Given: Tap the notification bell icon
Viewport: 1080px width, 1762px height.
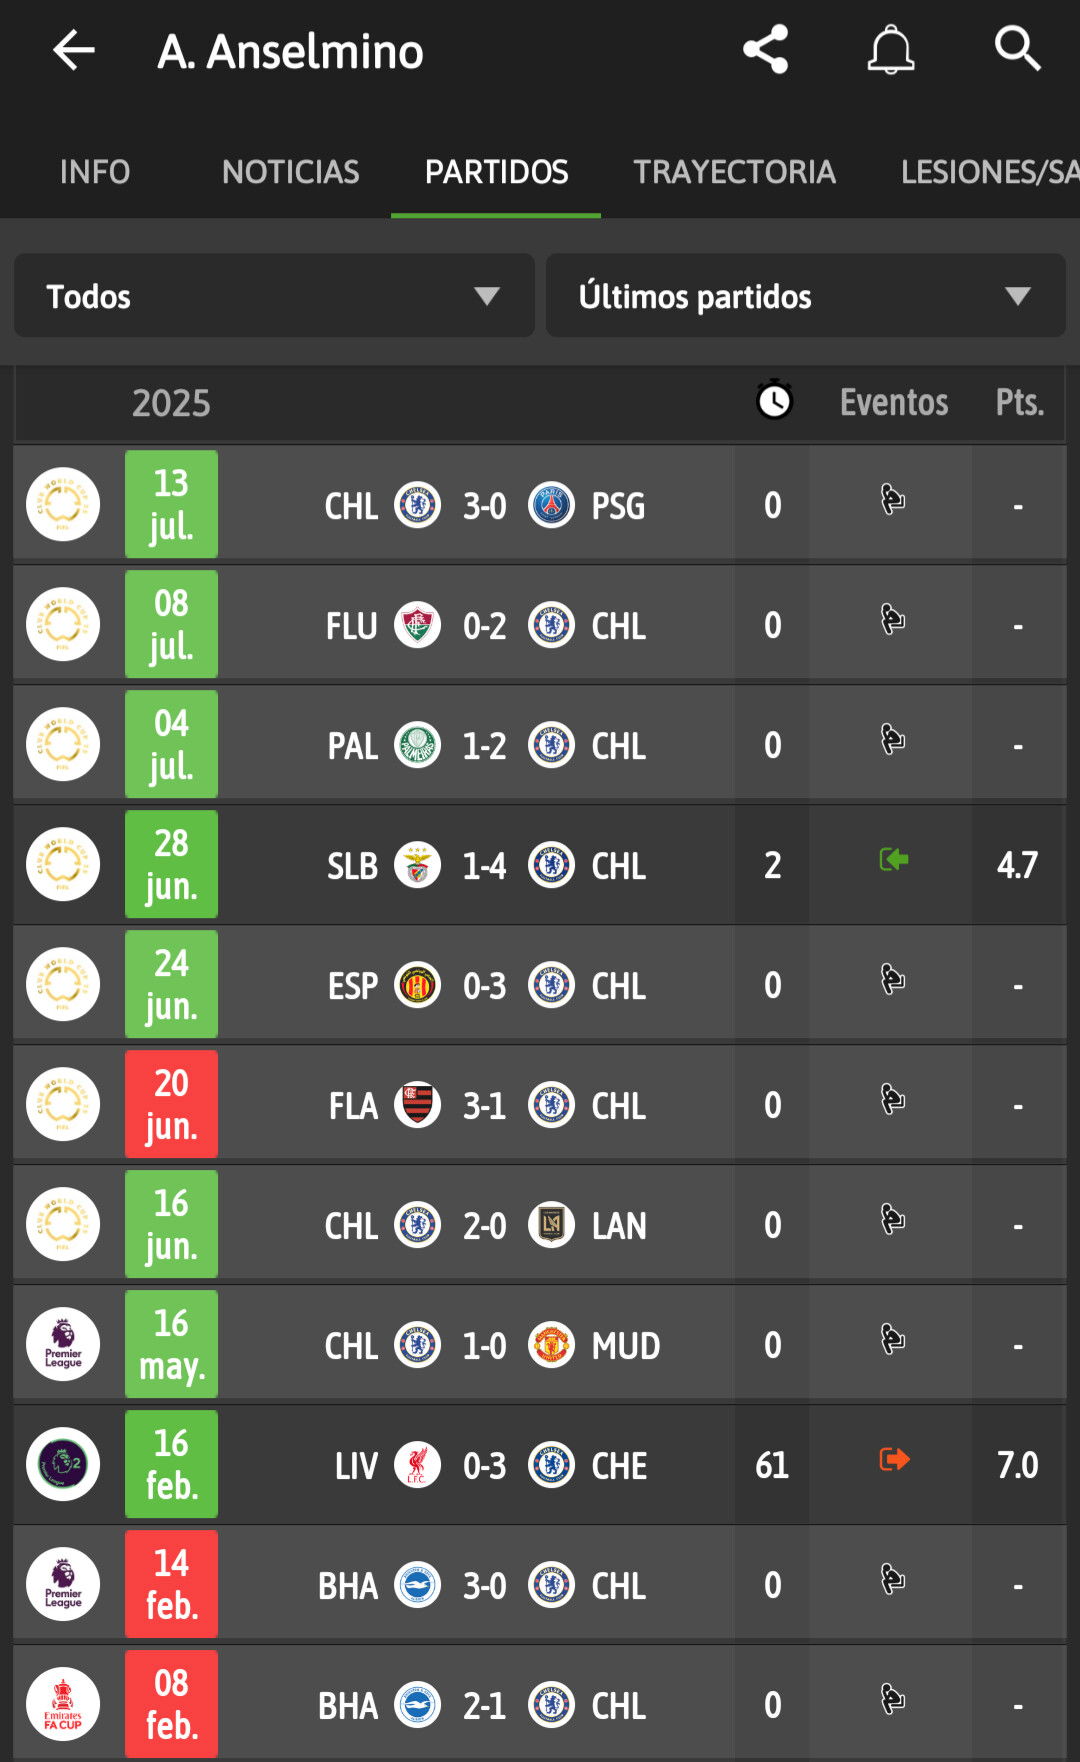Looking at the screenshot, I should tap(891, 50).
